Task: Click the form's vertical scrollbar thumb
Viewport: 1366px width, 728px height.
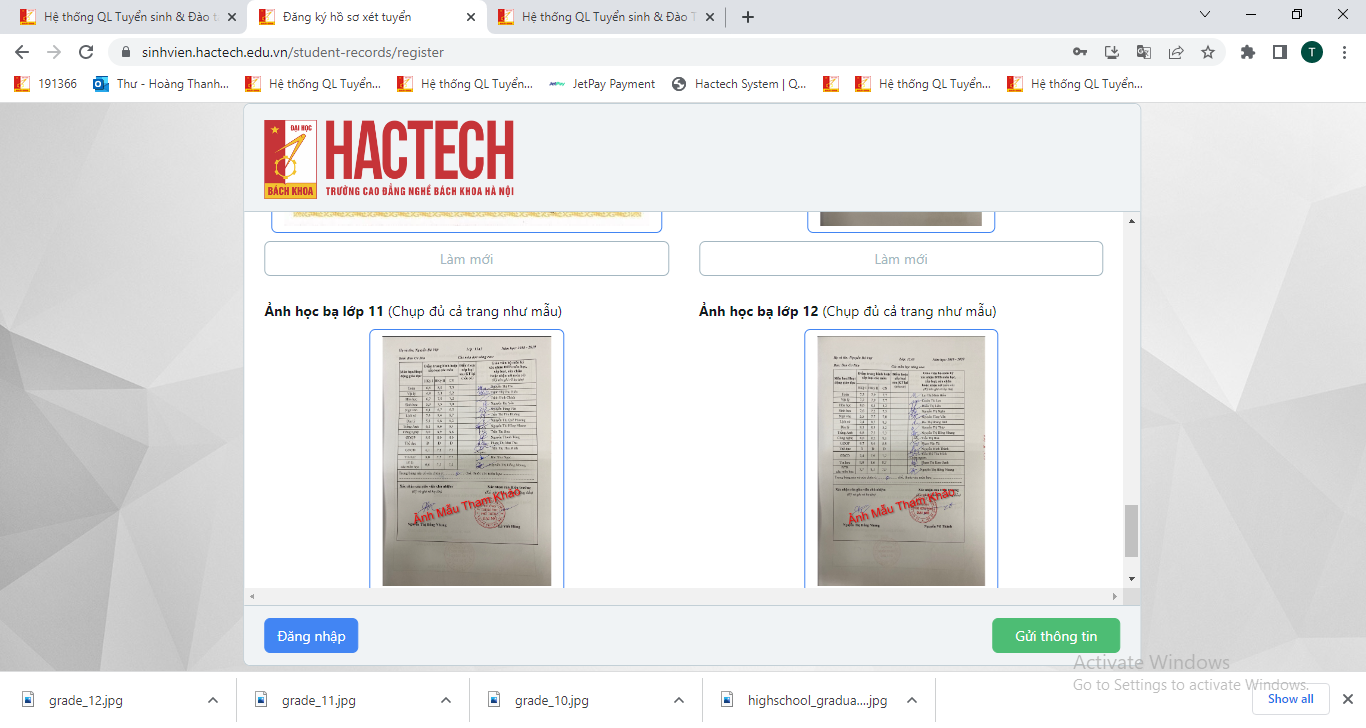Action: coord(1131,531)
